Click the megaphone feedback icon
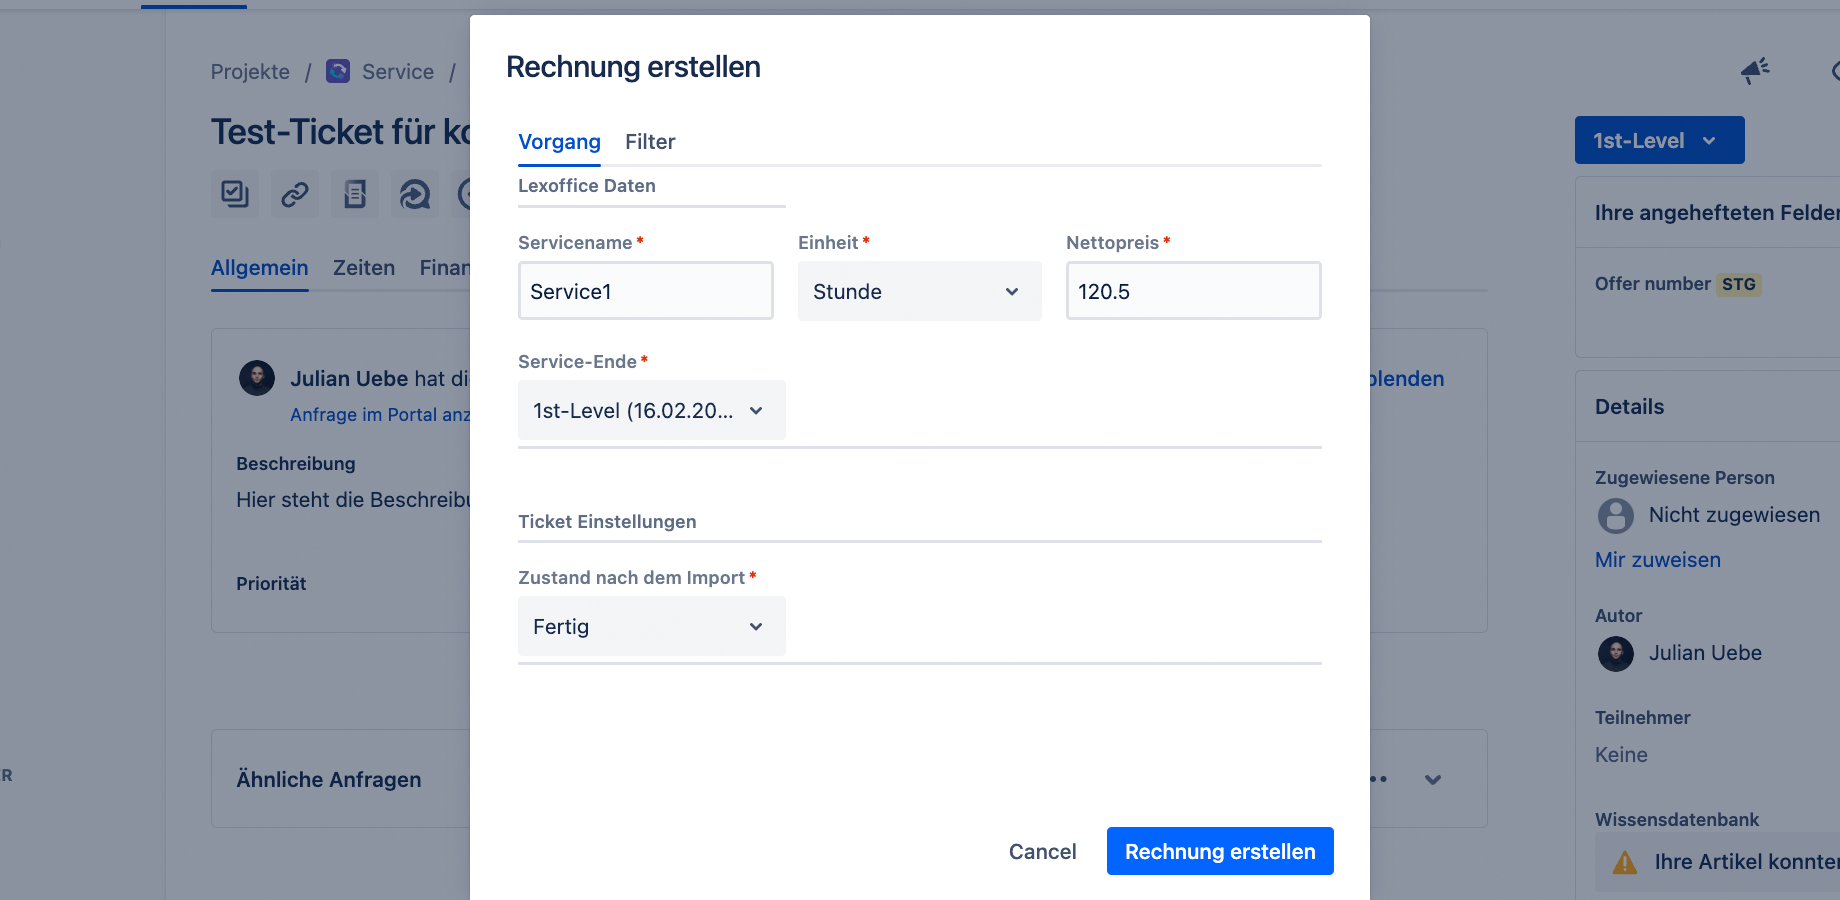Image resolution: width=1840 pixels, height=900 pixels. pyautogui.click(x=1756, y=71)
